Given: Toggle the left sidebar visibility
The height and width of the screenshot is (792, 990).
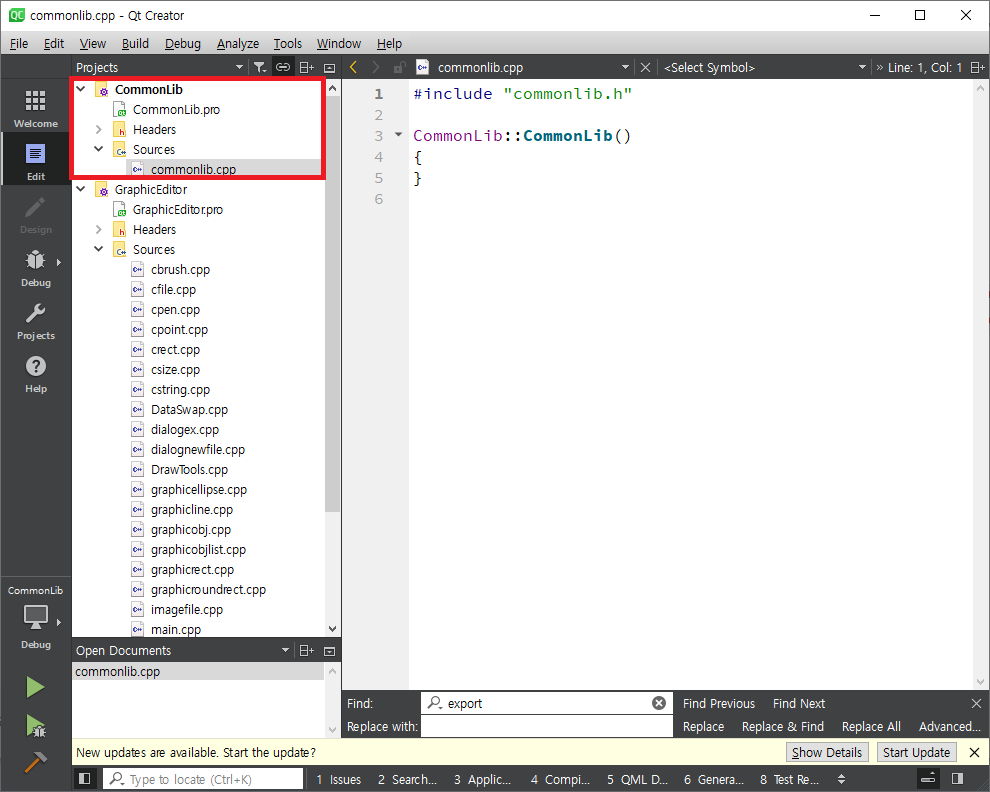Looking at the screenshot, I should [x=85, y=779].
